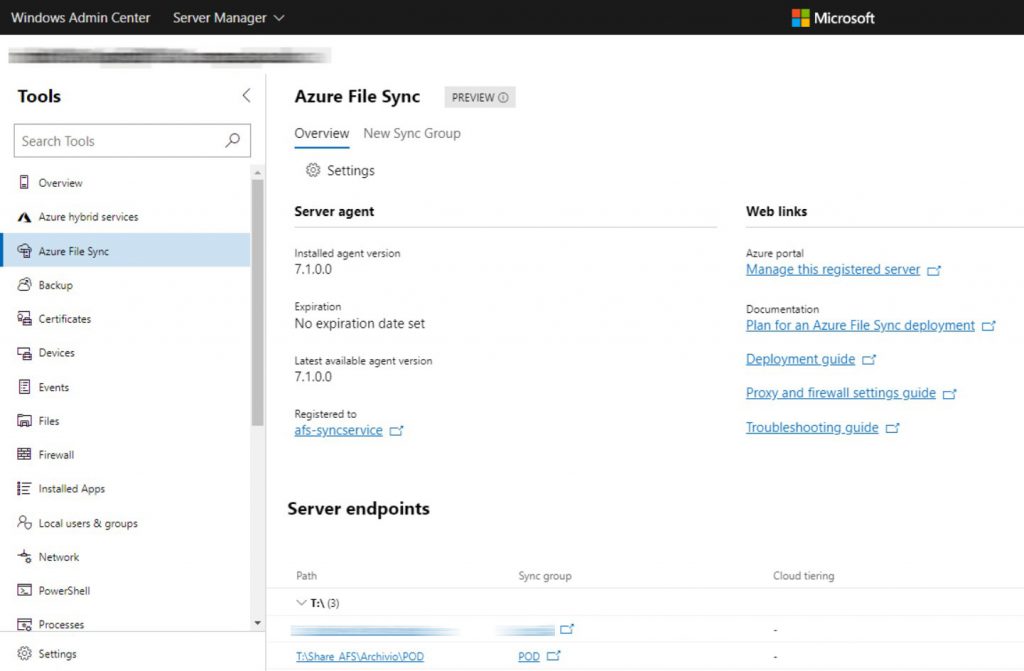The height and width of the screenshot is (671, 1024).
Task: Select Azure File Sync tool icon
Action: pos(24,251)
